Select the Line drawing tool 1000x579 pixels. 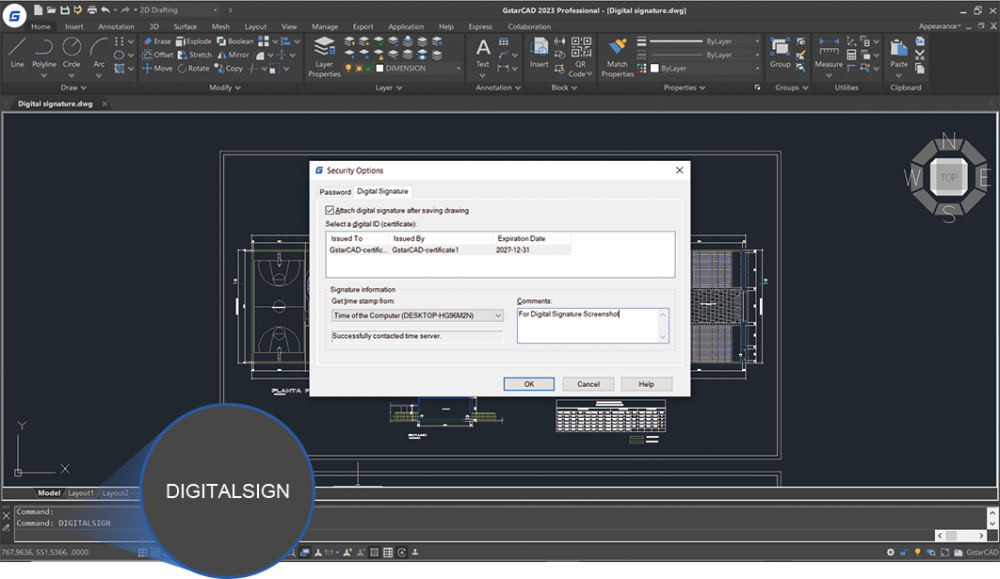(17, 52)
